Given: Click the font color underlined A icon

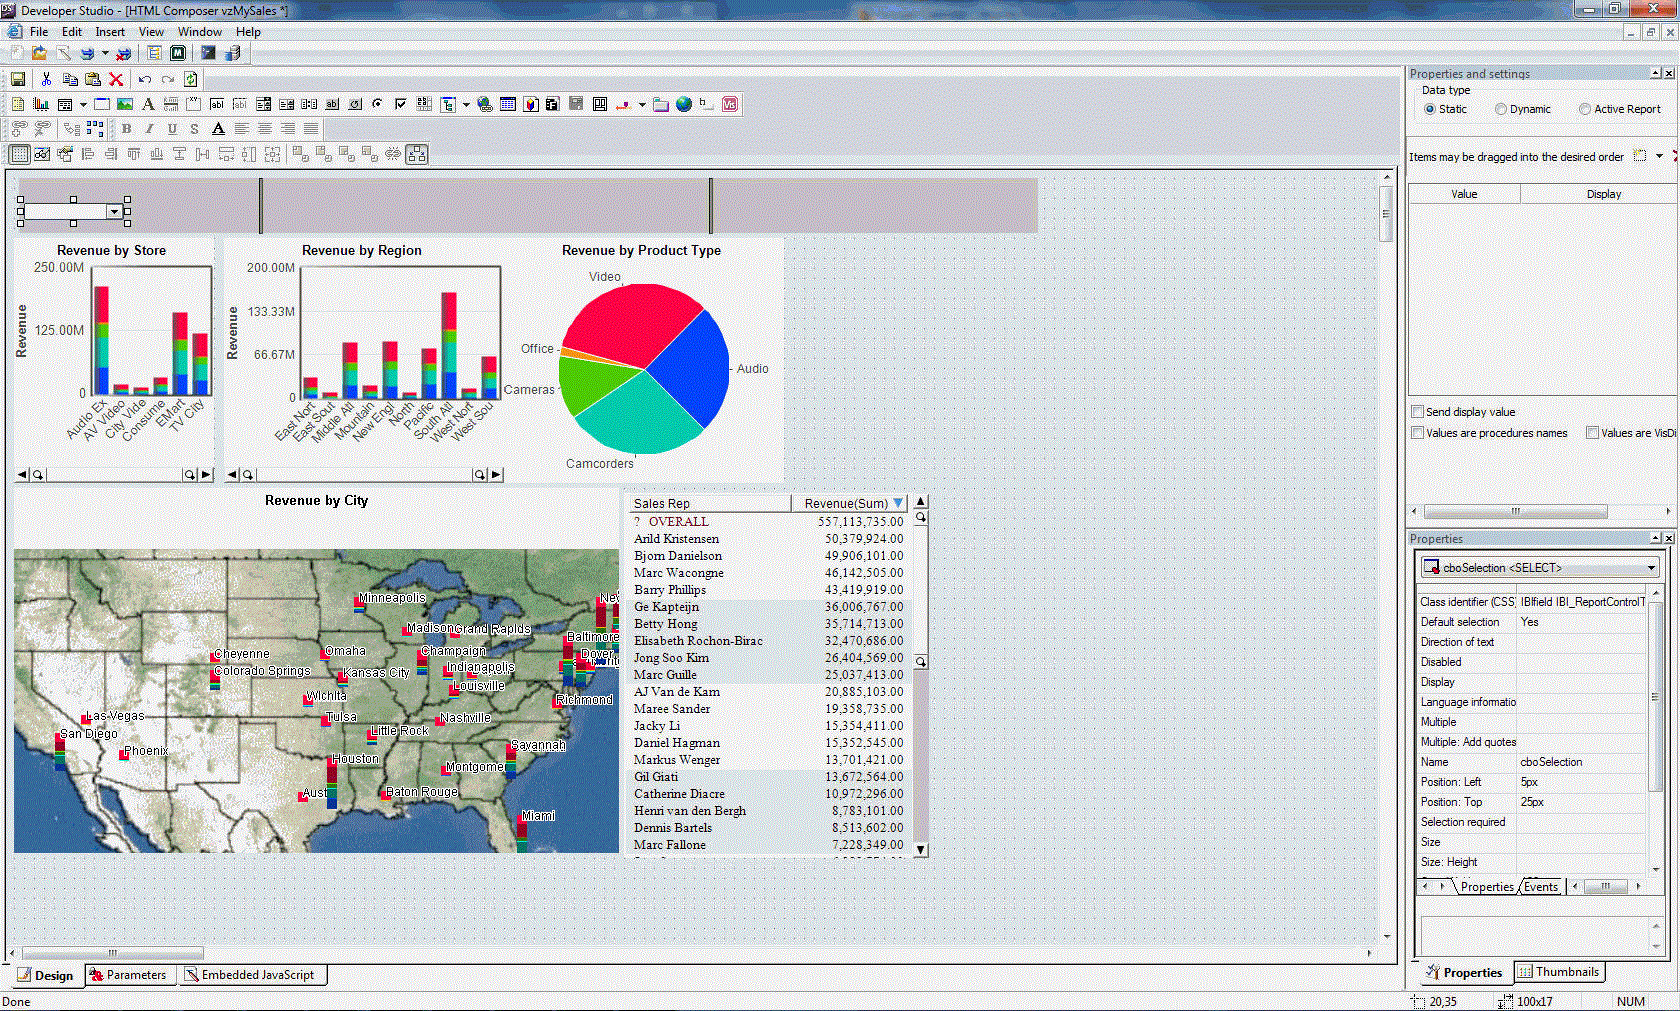Looking at the screenshot, I should click(218, 129).
